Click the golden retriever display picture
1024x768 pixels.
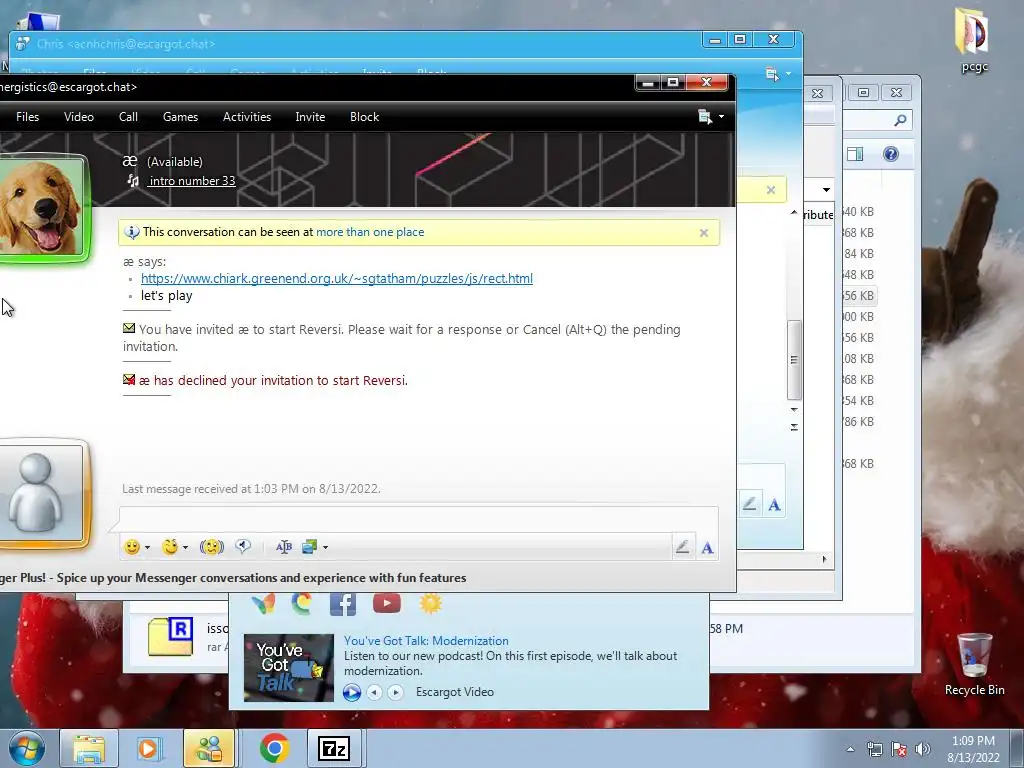(41, 208)
